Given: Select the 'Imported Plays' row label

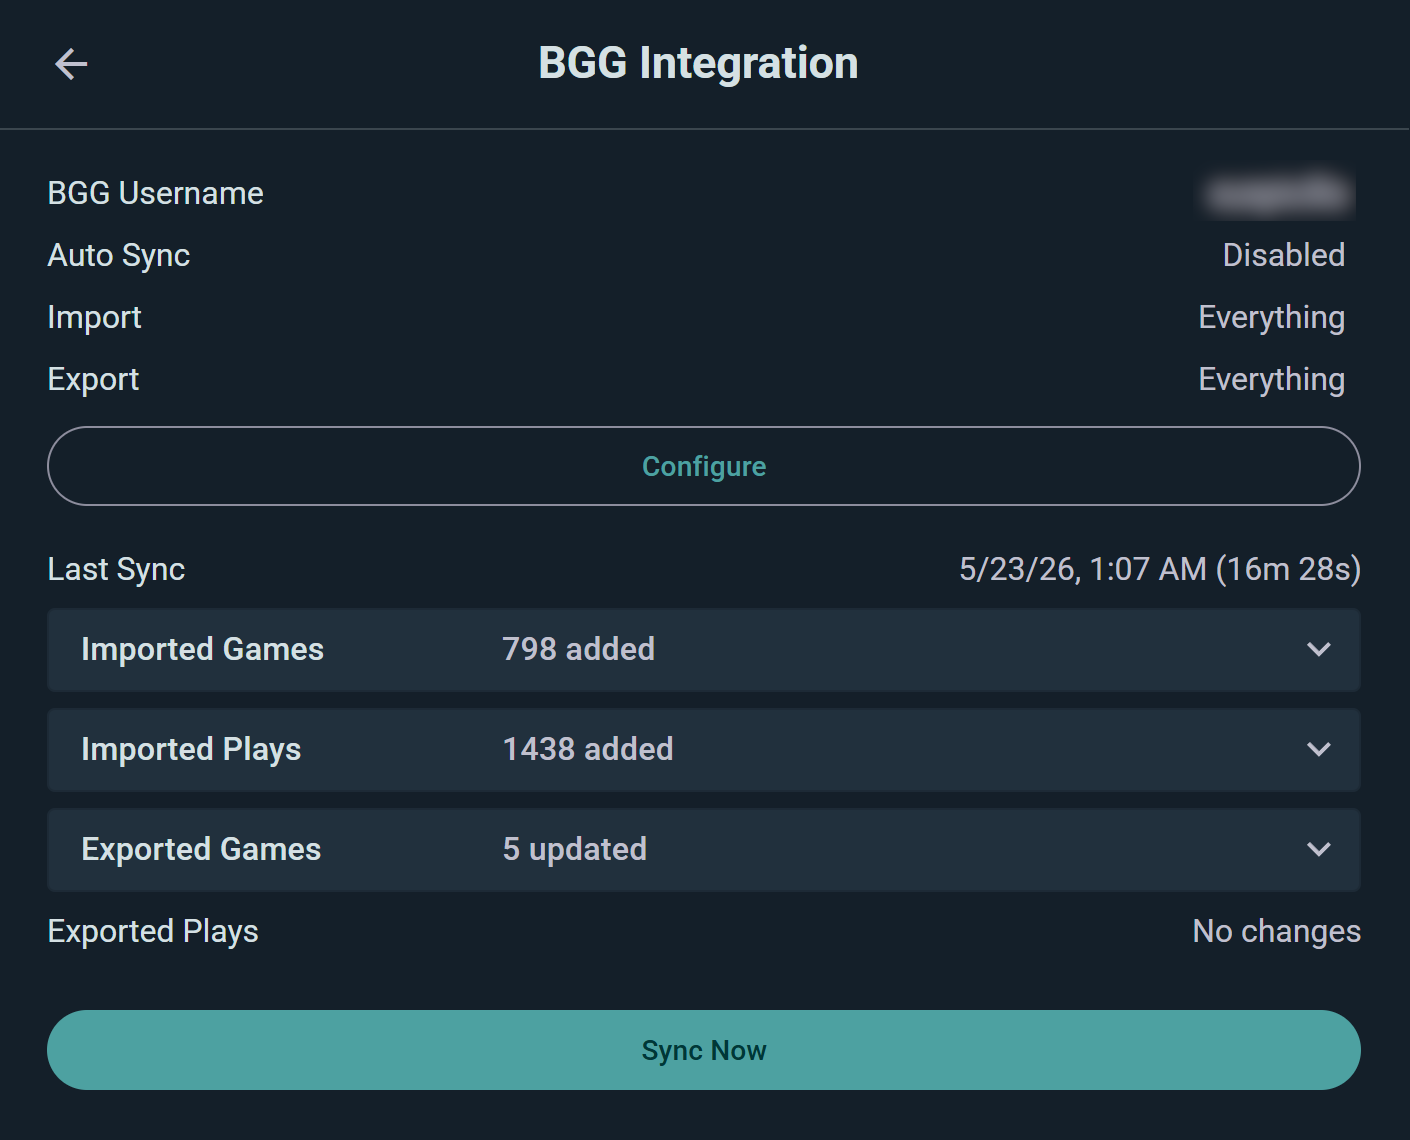Looking at the screenshot, I should click(x=191, y=749).
